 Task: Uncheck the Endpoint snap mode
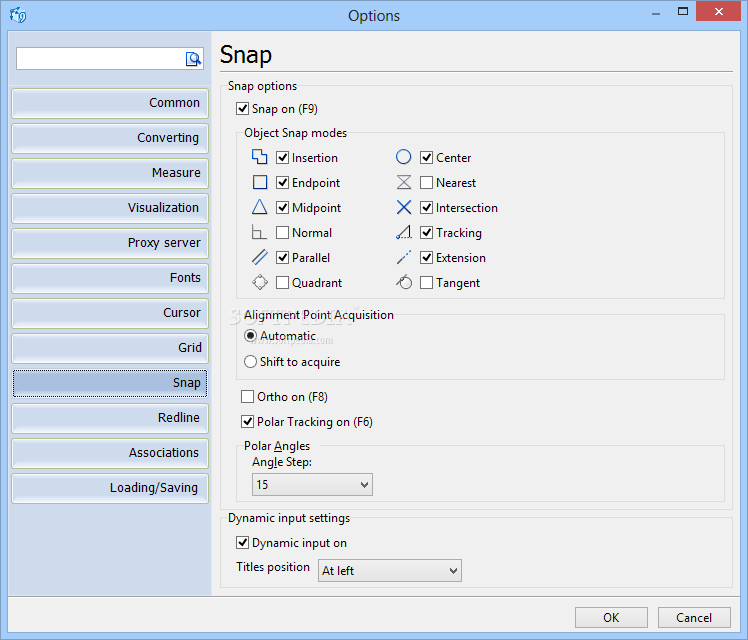point(282,183)
